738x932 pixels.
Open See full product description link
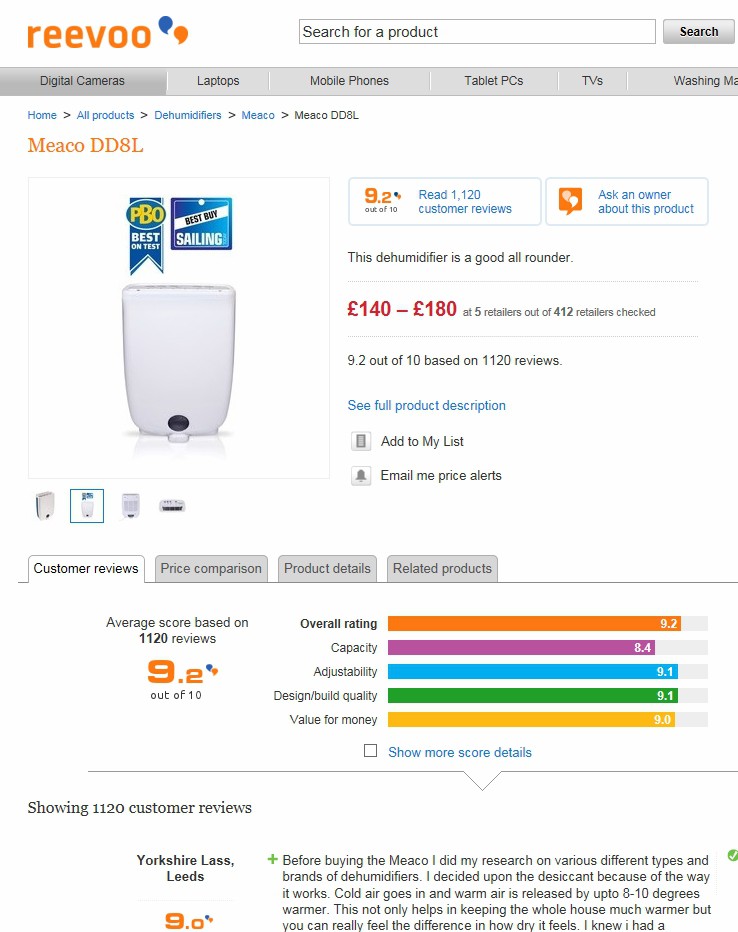(x=427, y=405)
